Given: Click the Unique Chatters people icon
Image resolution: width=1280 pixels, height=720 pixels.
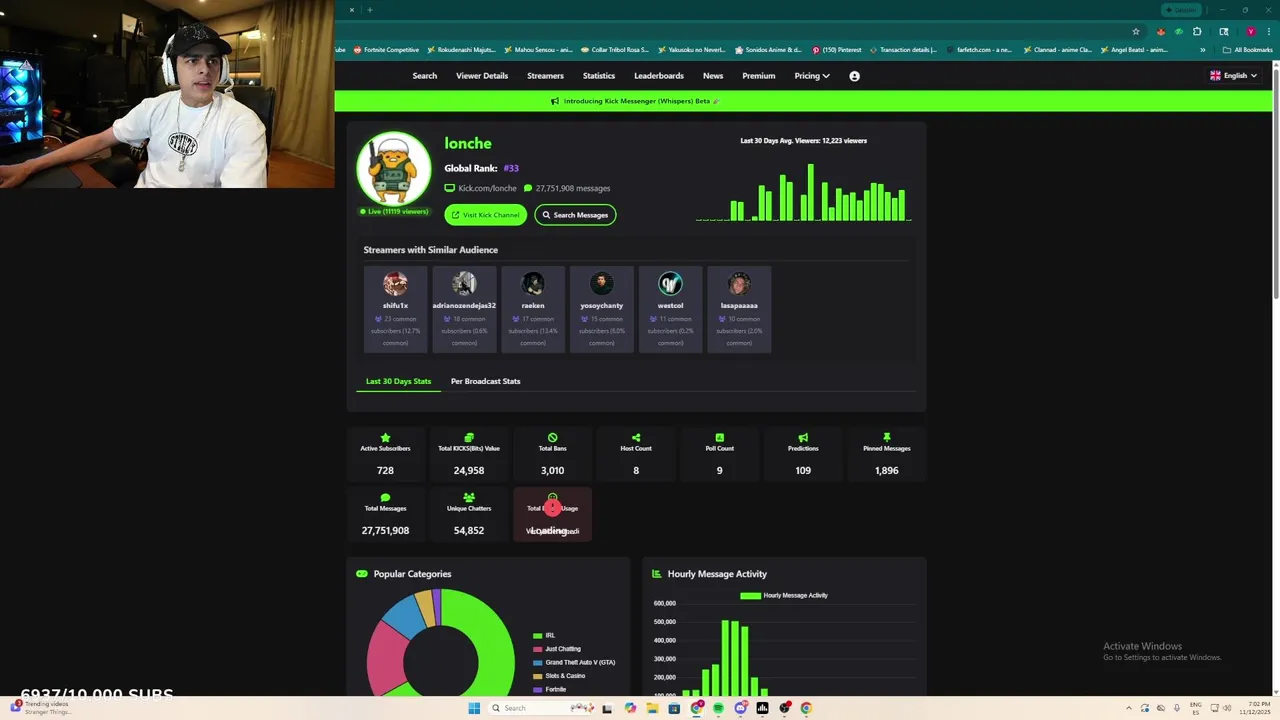Looking at the screenshot, I should [469, 497].
